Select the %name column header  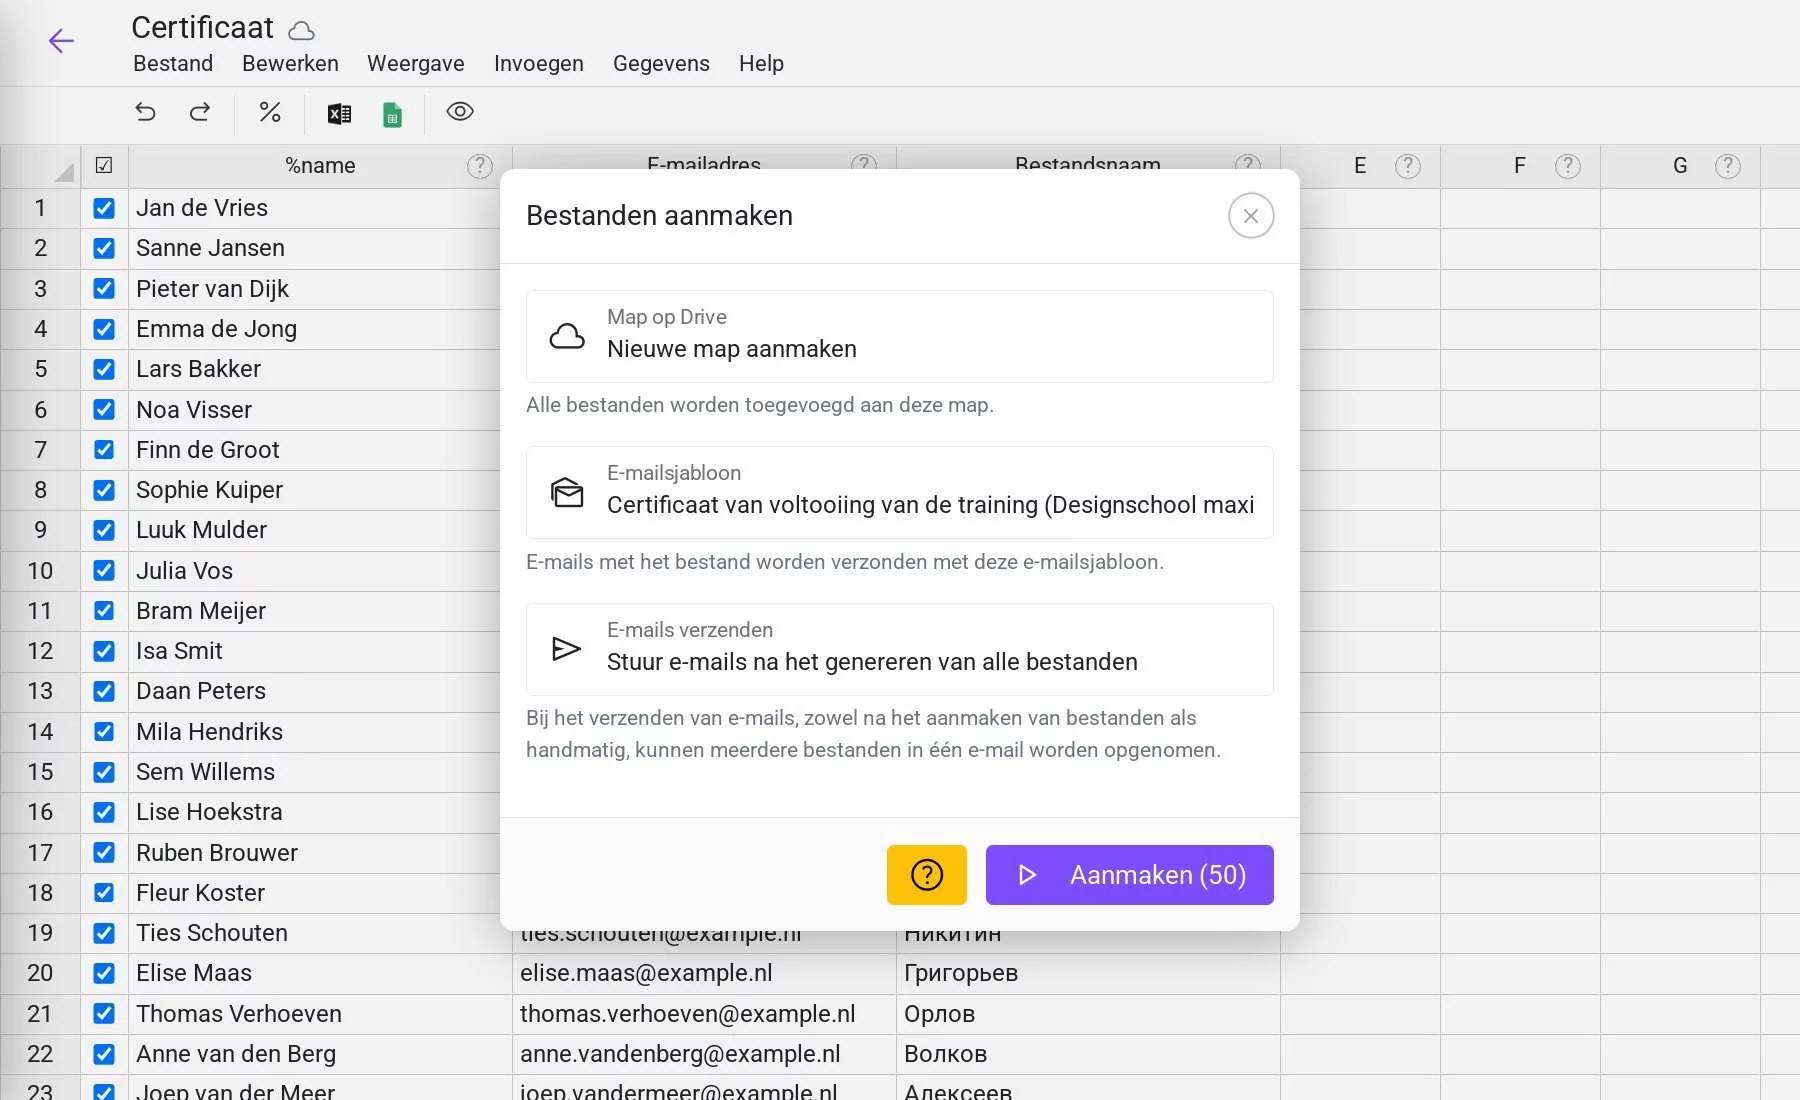point(320,166)
